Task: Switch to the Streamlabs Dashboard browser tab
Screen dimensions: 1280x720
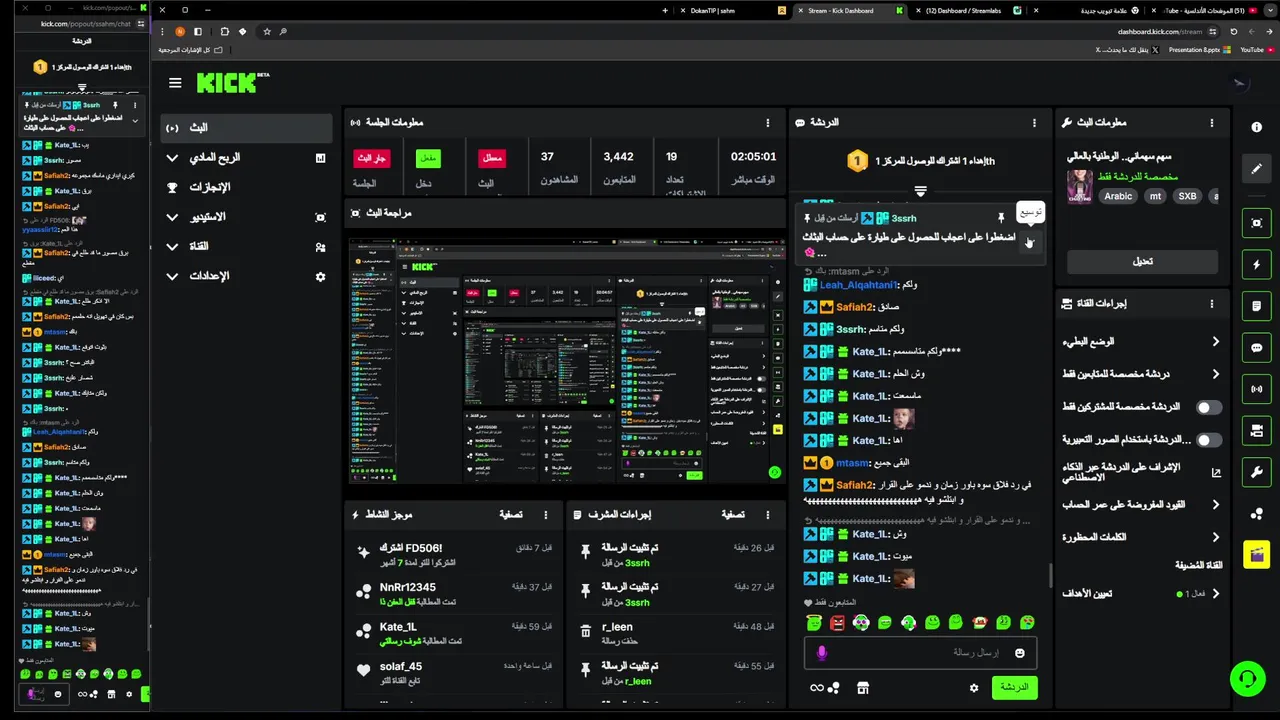Action: [963, 10]
